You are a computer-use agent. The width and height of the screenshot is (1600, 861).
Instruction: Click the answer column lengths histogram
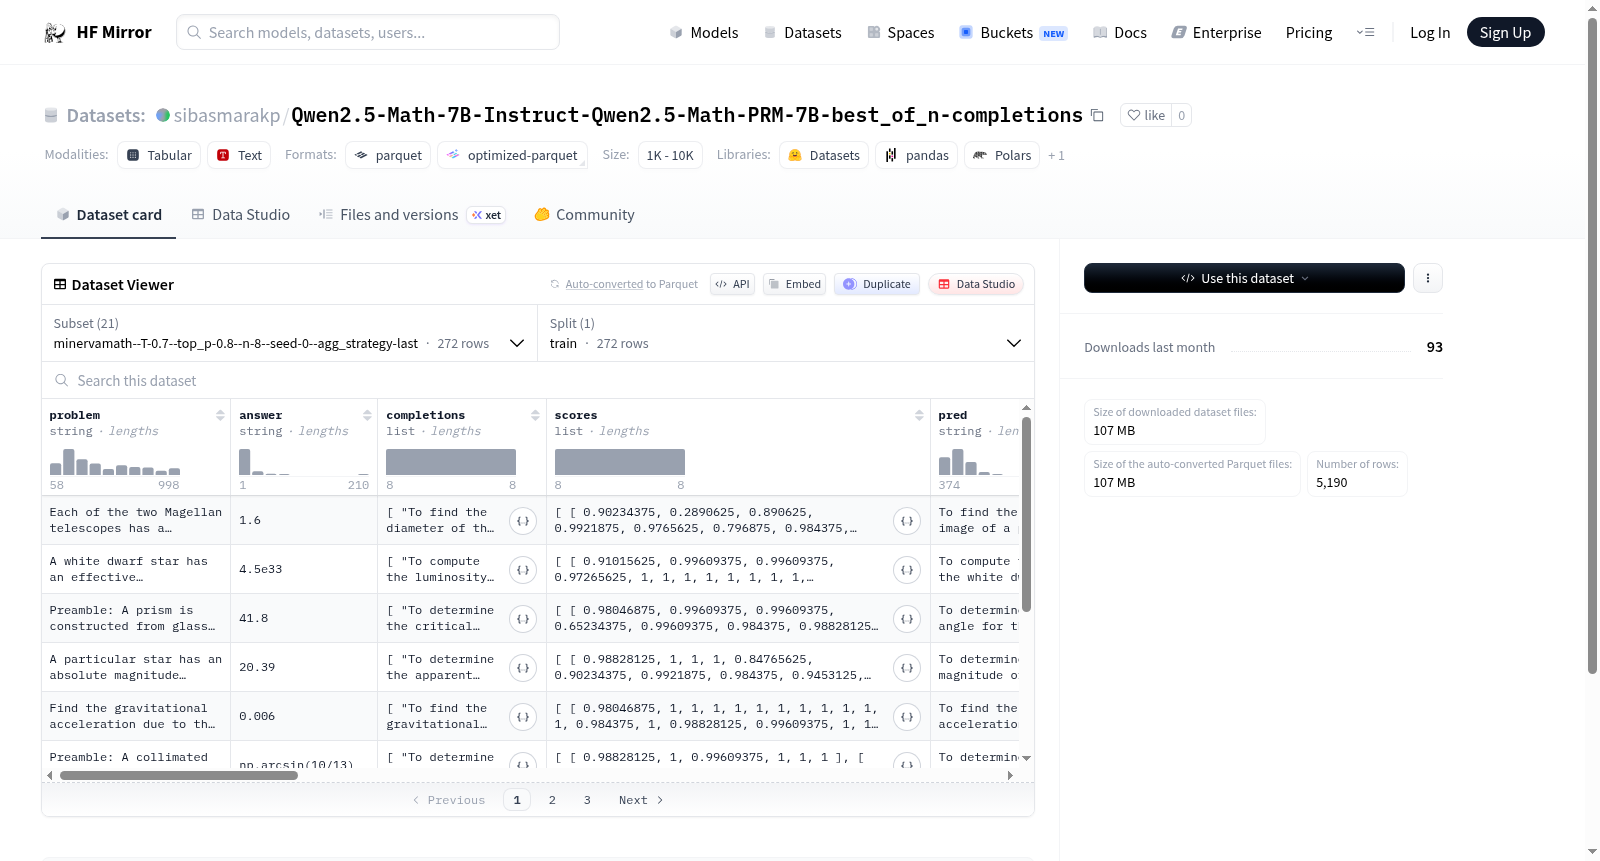[x=304, y=462]
